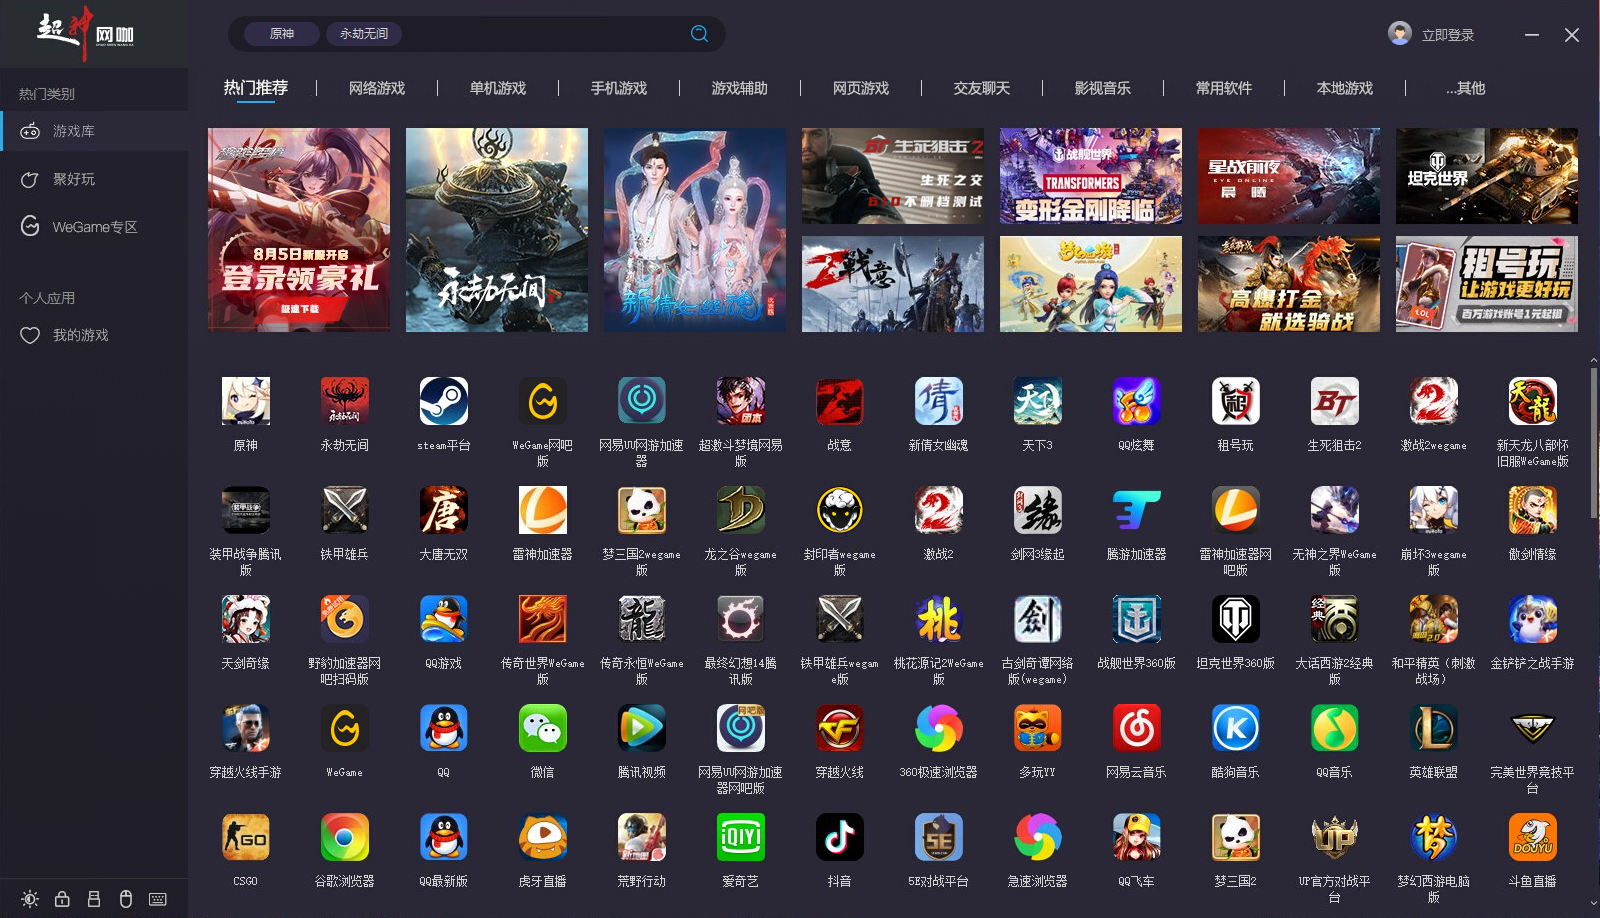Launch the 原神 game icon
This screenshot has height=918, width=1600.
(246, 401)
